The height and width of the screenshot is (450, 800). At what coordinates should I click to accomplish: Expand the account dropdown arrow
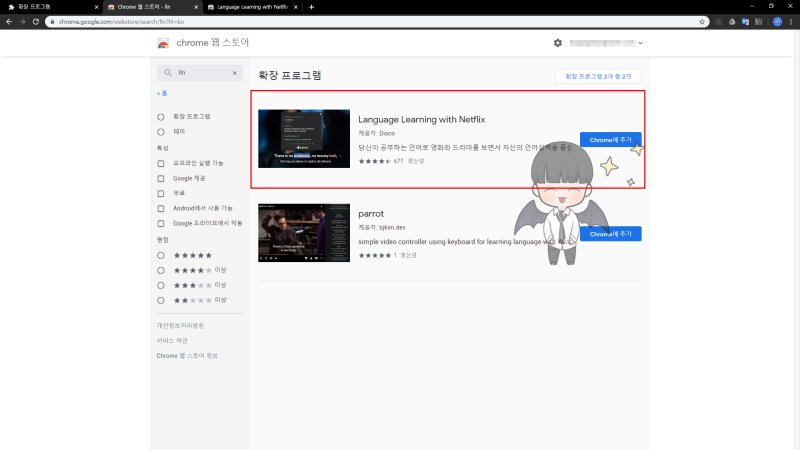point(640,43)
